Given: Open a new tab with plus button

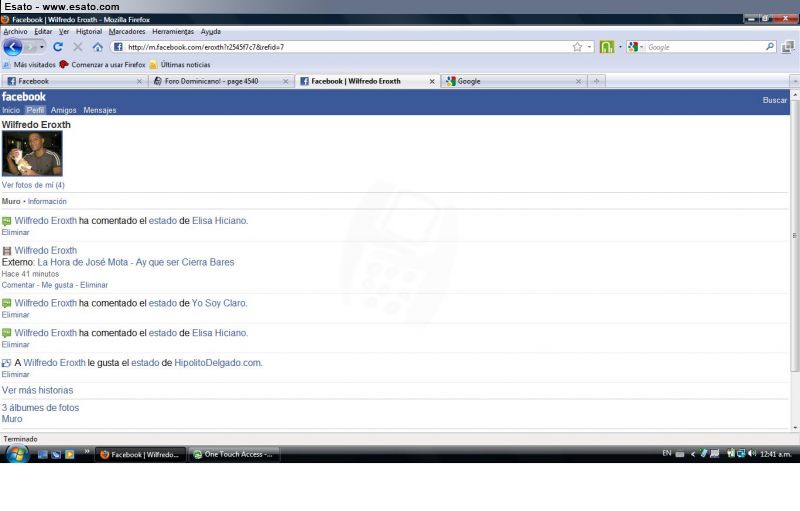Looking at the screenshot, I should [x=597, y=81].
